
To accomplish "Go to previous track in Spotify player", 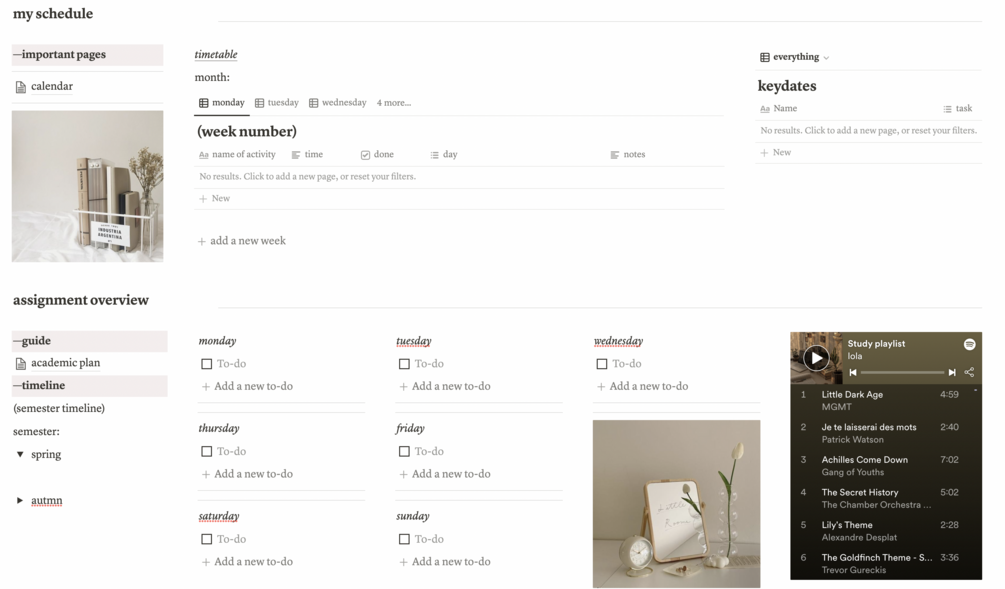I will [853, 372].
